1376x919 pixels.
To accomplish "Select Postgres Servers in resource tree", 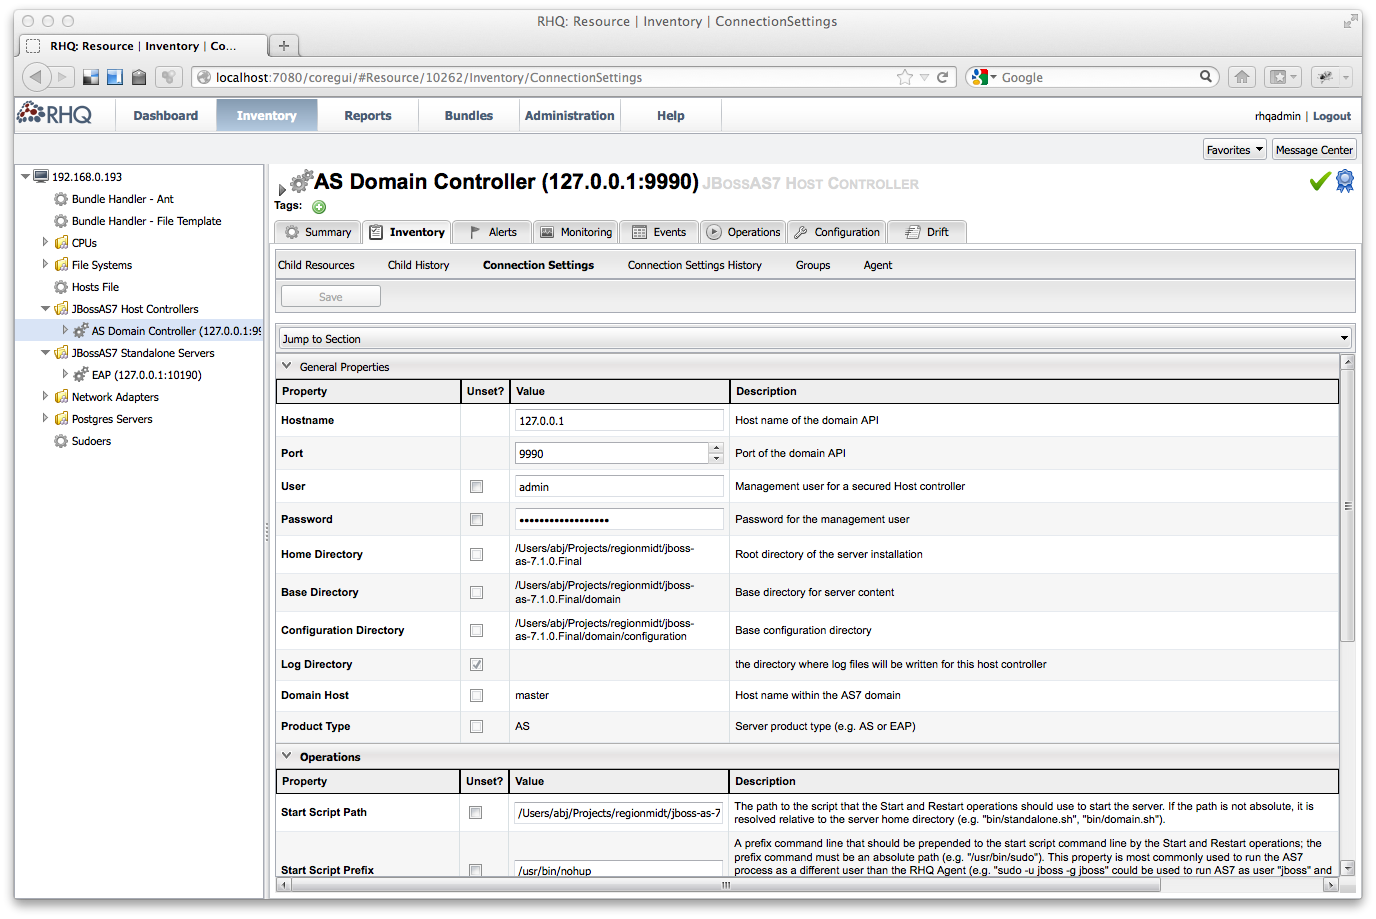I will [112, 419].
